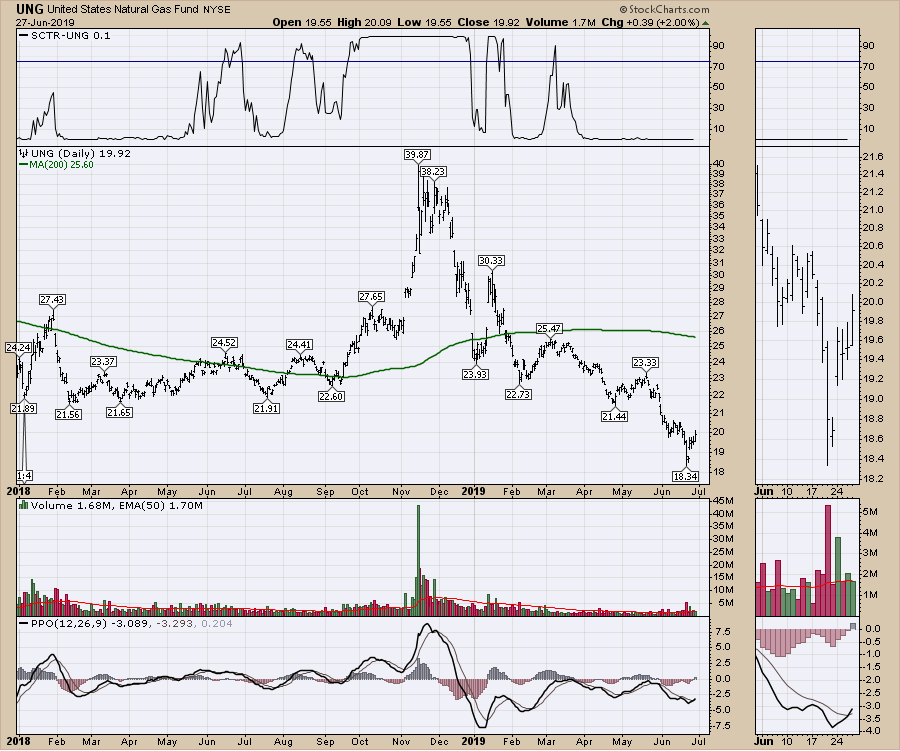The height and width of the screenshot is (751, 900).
Task: Click the United States Natural Gas Fund name
Action: [123, 9]
